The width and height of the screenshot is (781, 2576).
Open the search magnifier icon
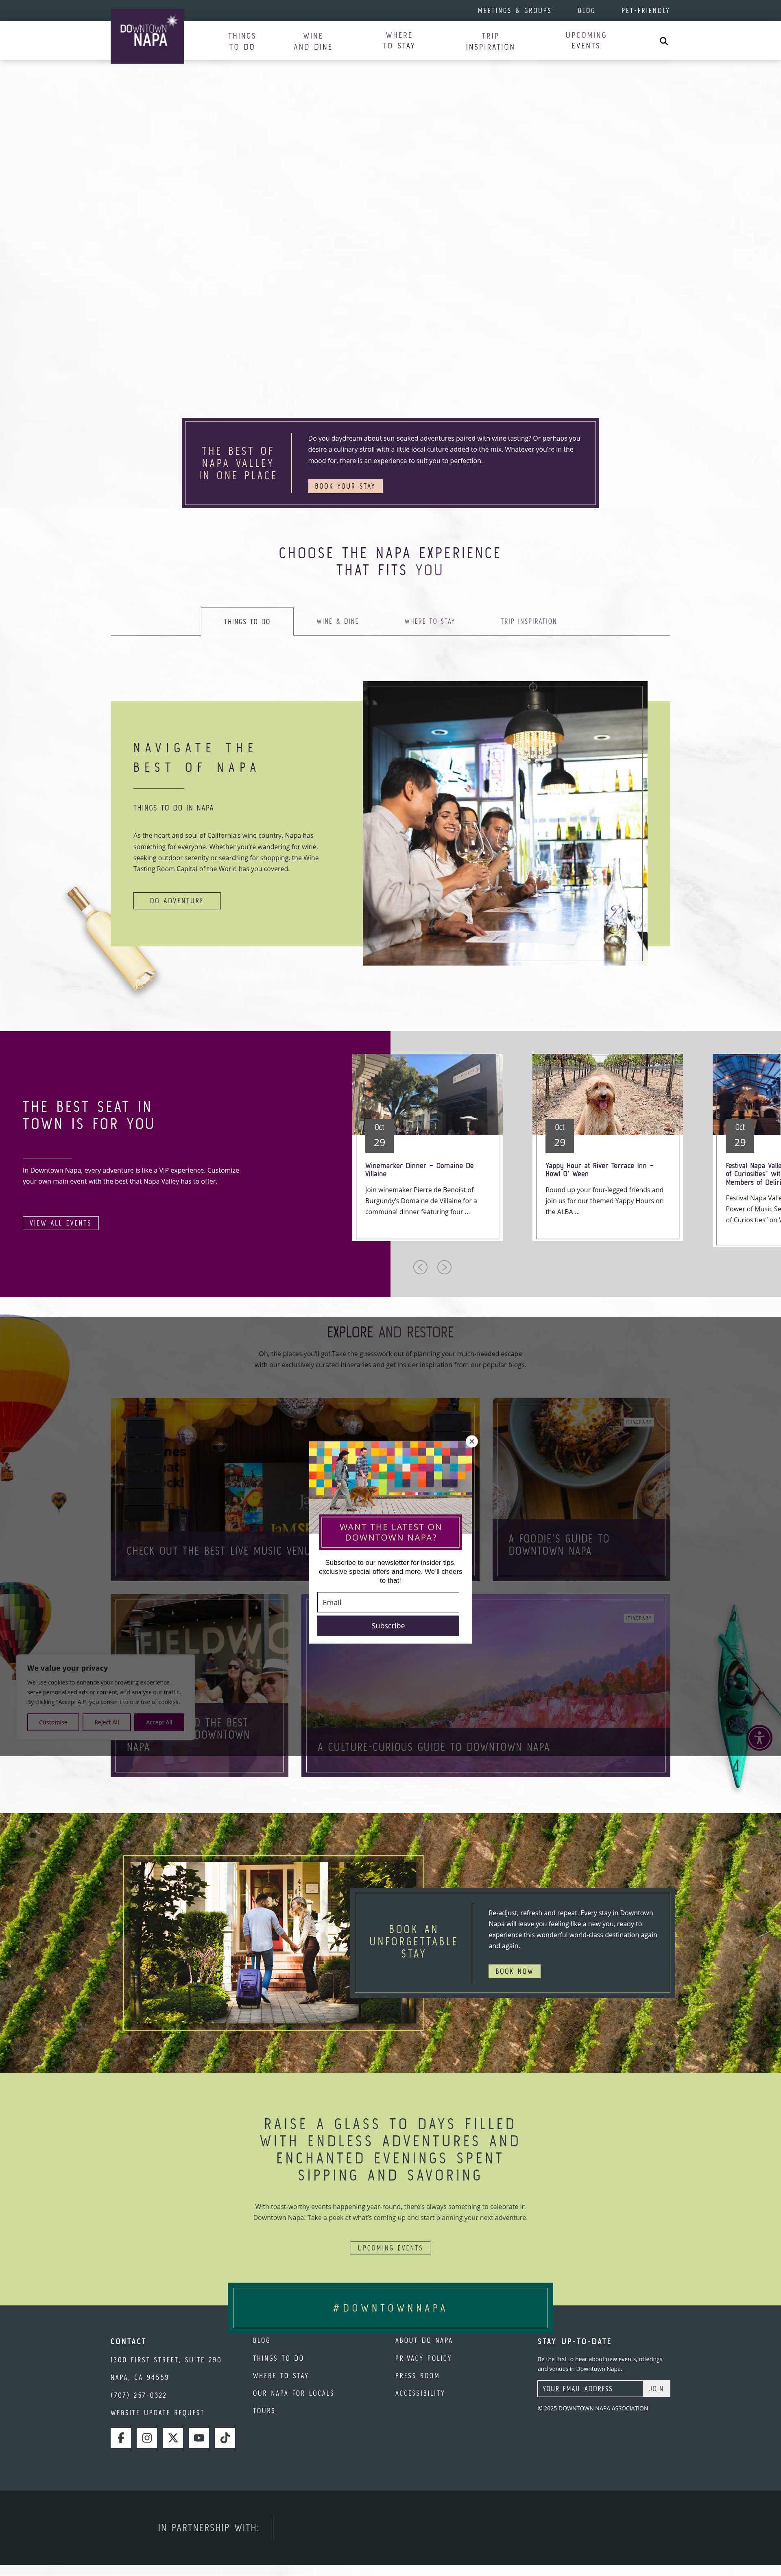click(x=663, y=41)
